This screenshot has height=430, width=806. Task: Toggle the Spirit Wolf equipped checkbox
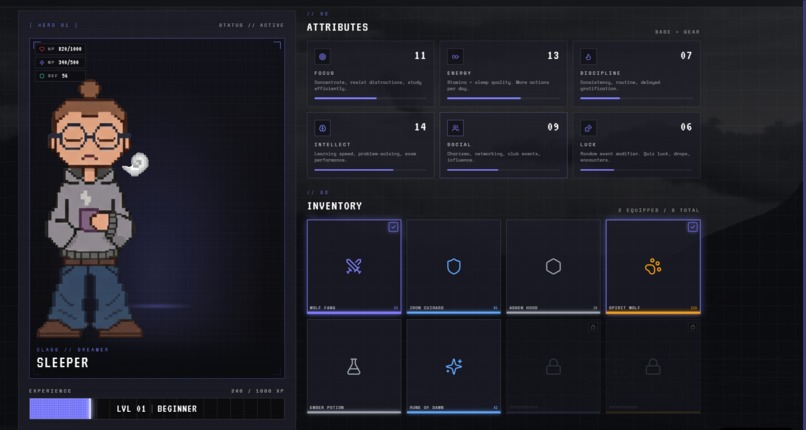(693, 227)
